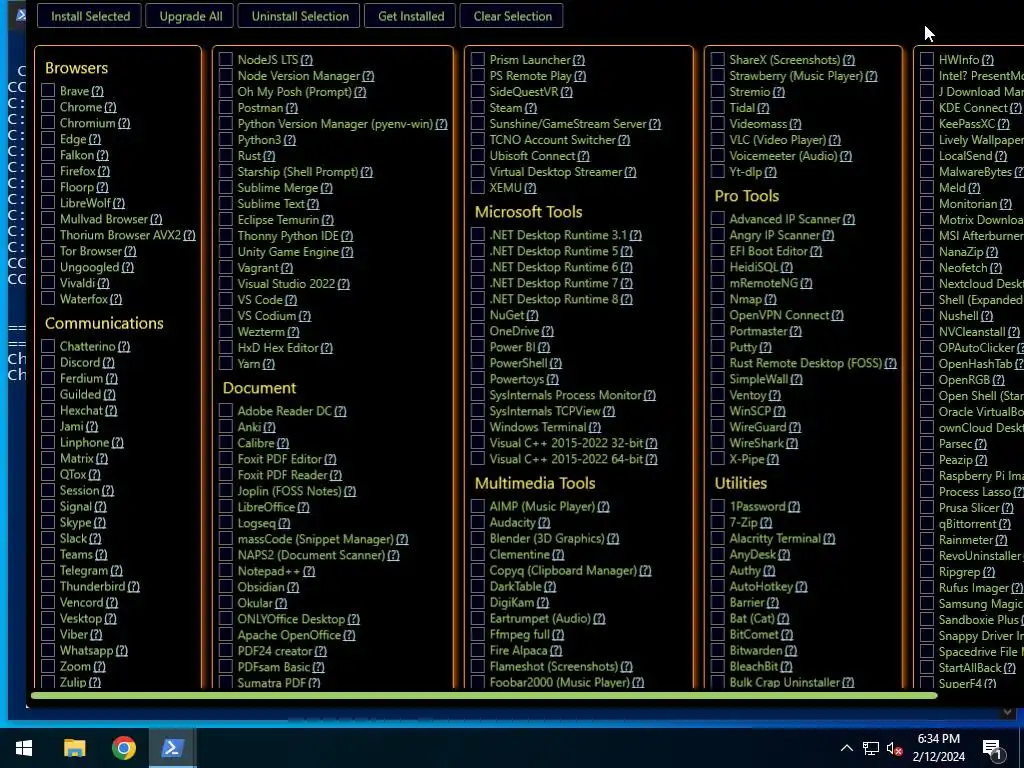
Task: Click the PowerShell taskbar icon
Action: tap(172, 748)
